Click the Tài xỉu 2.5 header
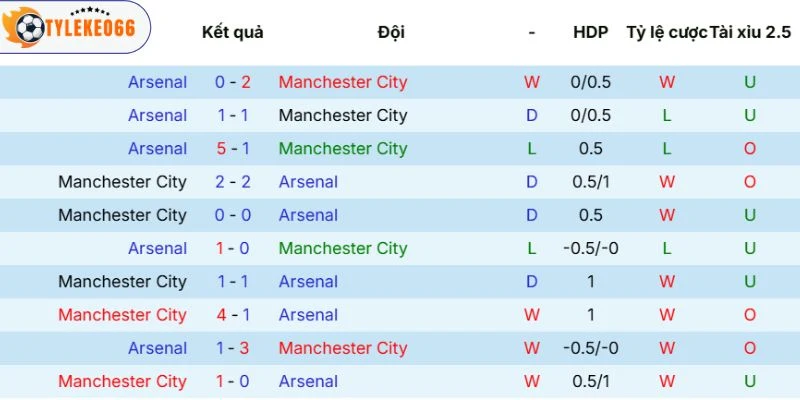800x400 pixels. (750, 32)
